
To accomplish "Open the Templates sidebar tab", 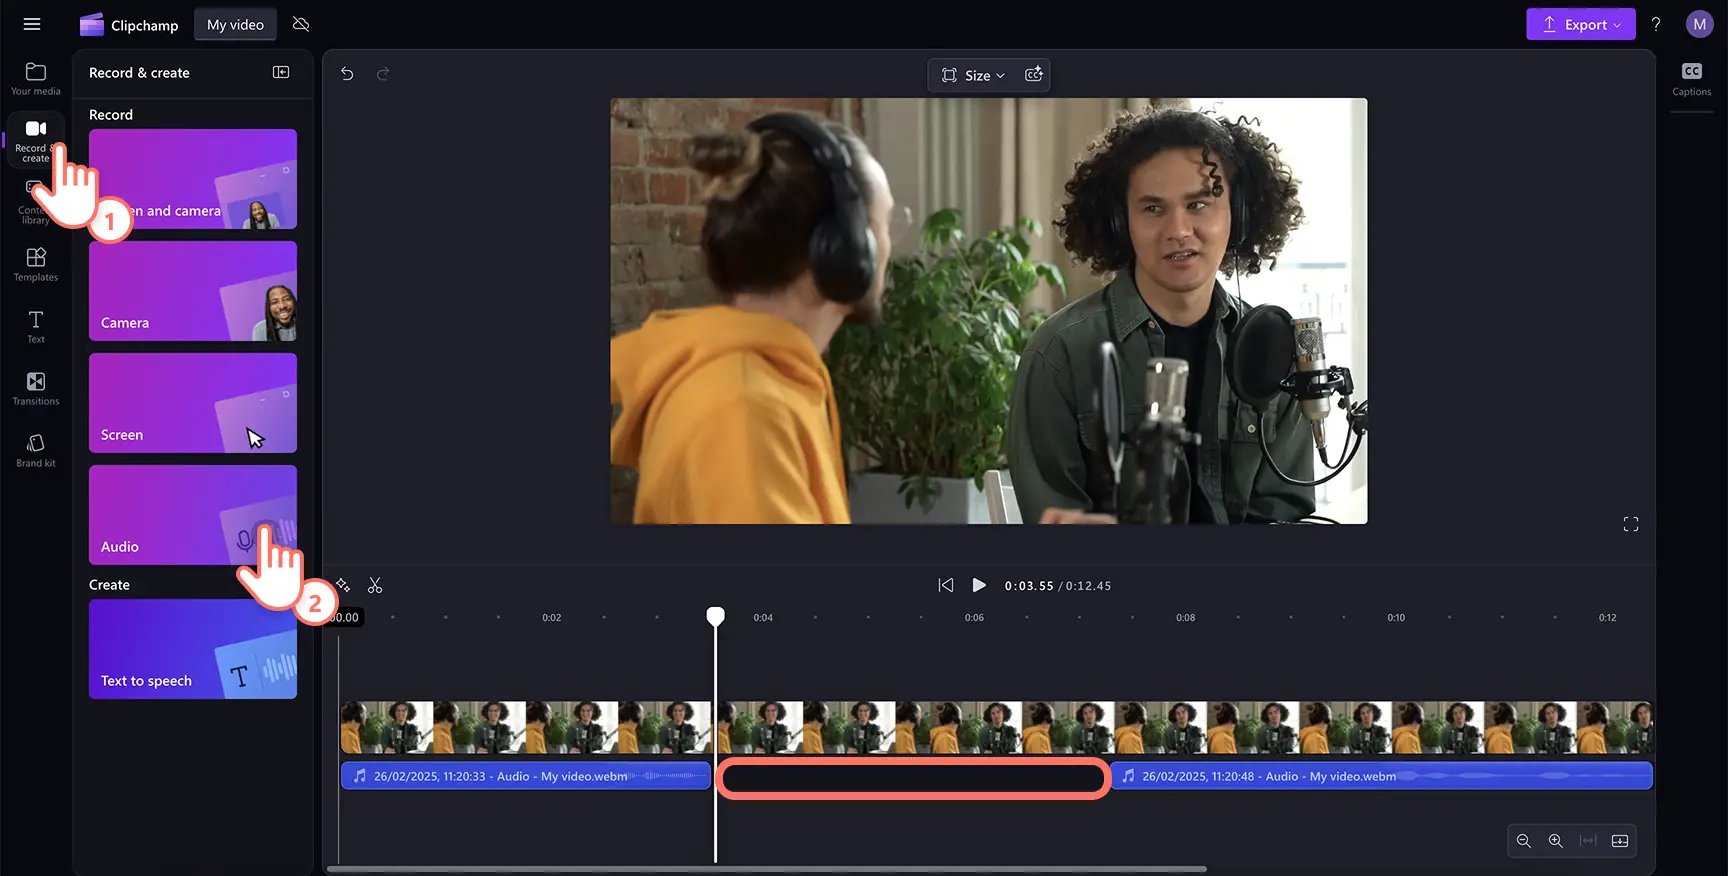I will click(x=36, y=264).
